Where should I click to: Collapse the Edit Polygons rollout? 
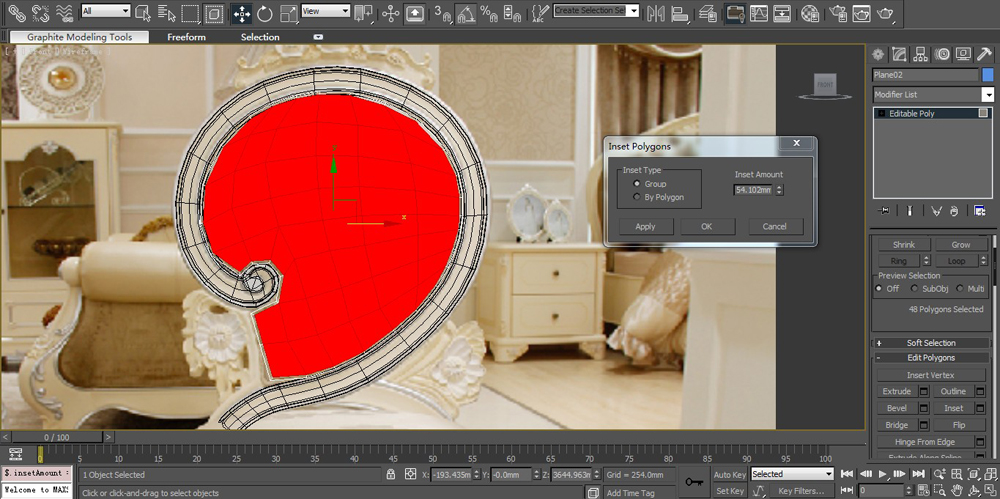pyautogui.click(x=930, y=358)
